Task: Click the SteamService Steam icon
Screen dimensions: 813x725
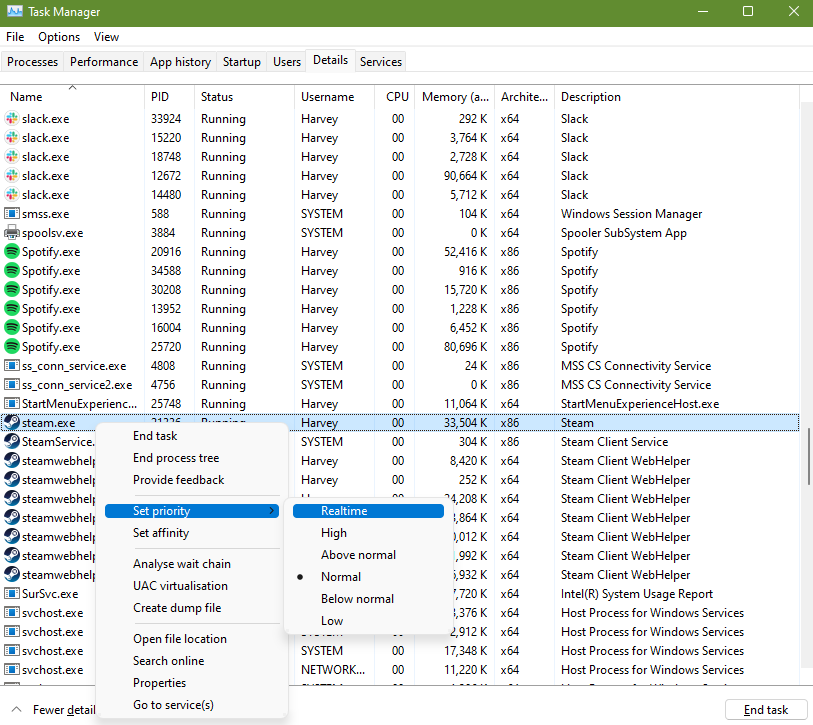Action: [x=11, y=442]
